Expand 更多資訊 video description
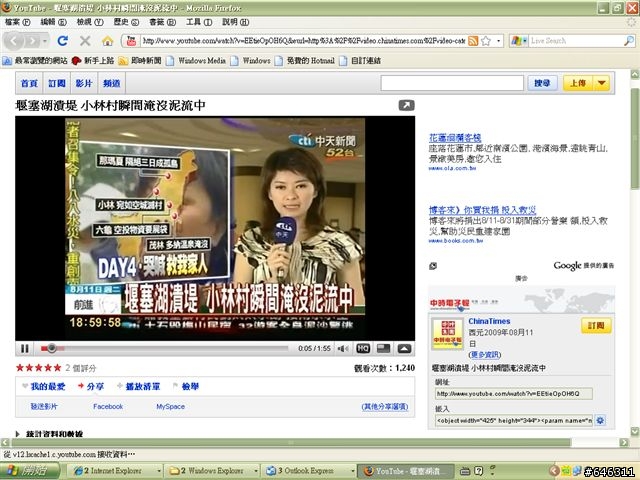This screenshot has width=640, height=480. click(x=484, y=354)
